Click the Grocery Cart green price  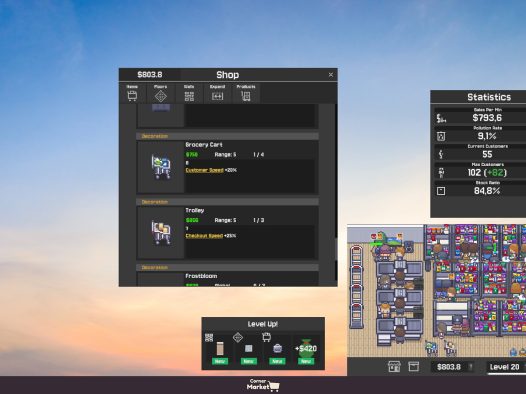192,155
